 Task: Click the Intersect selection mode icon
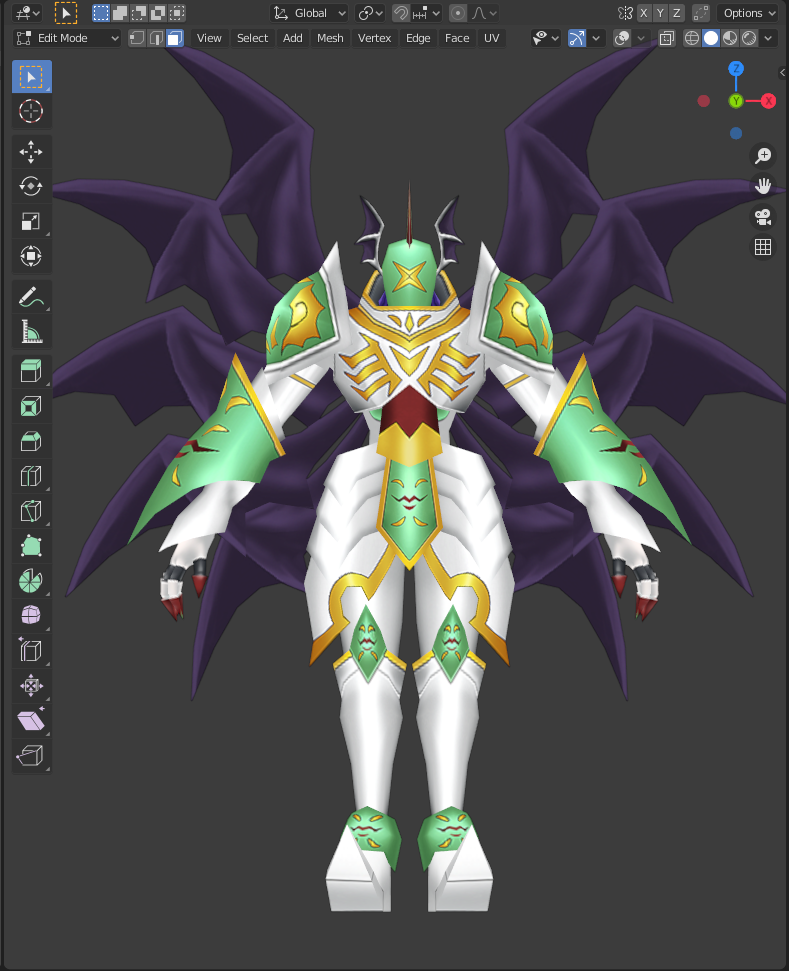coord(177,13)
